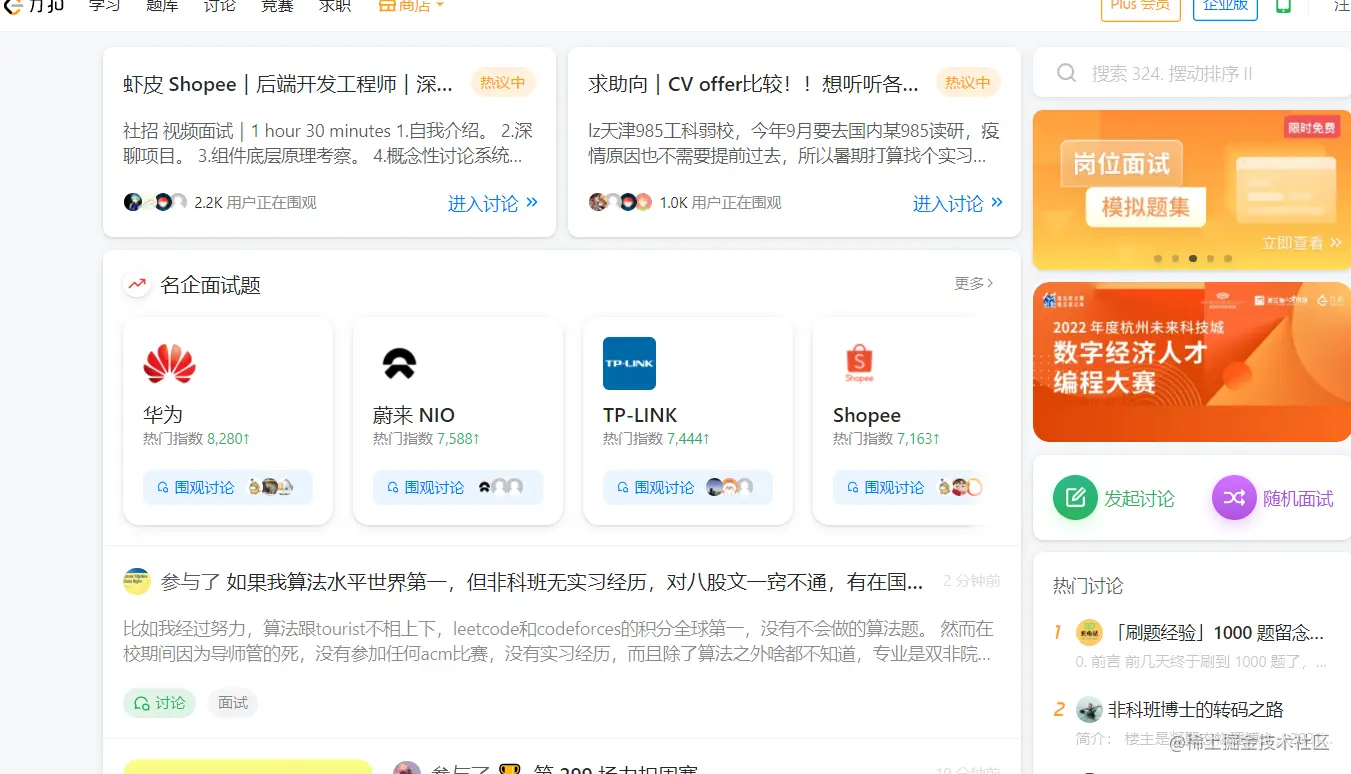Open the 学习 nav item

pos(104,5)
